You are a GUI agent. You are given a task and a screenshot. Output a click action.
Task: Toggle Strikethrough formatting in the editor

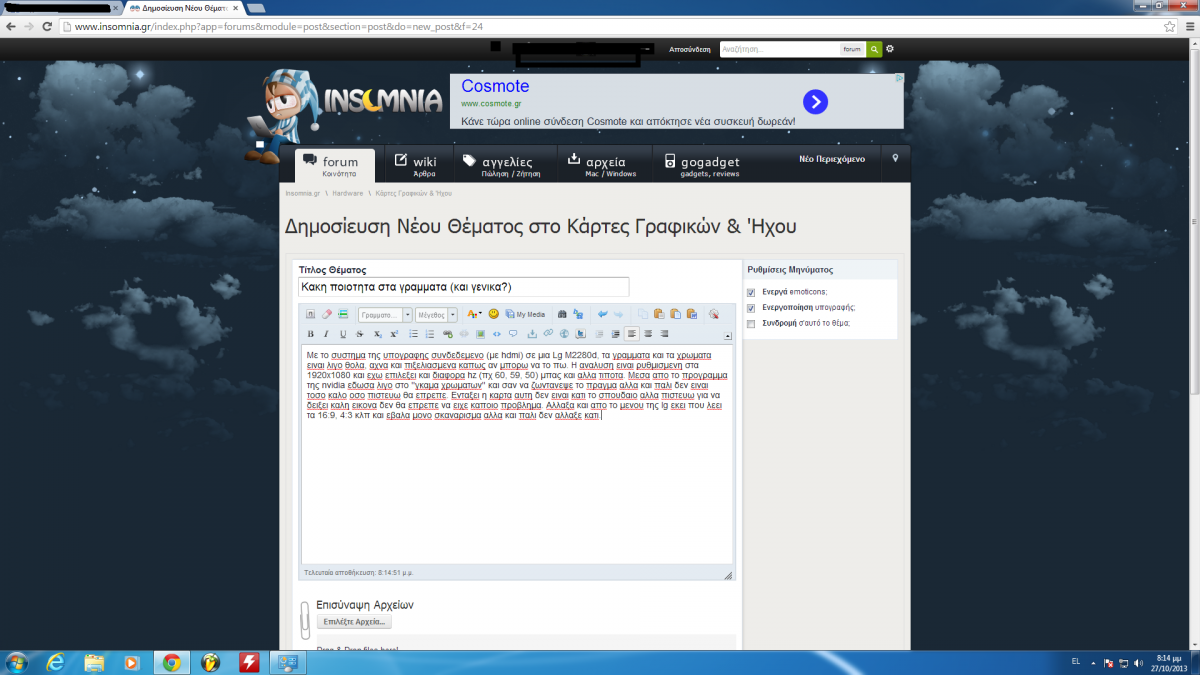coord(359,333)
